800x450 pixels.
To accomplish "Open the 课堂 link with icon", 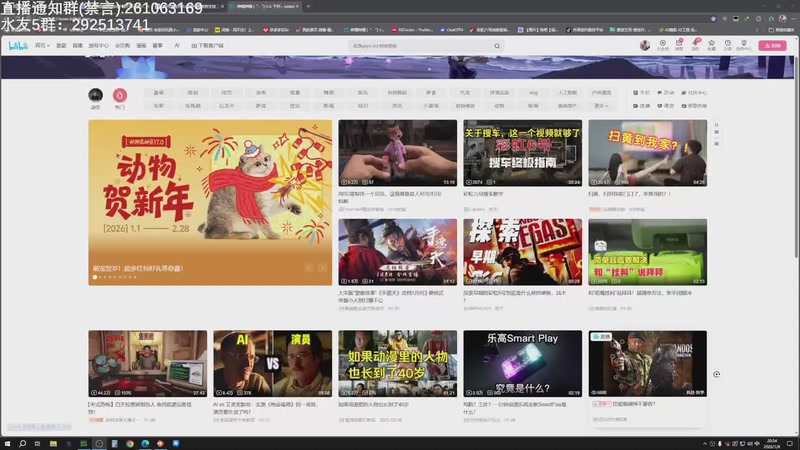I will pos(666,106).
